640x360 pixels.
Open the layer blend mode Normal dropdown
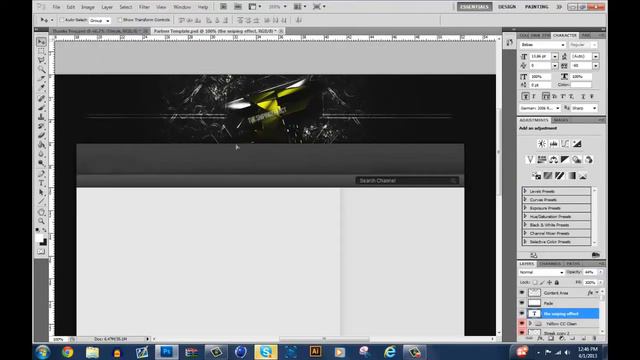point(542,272)
